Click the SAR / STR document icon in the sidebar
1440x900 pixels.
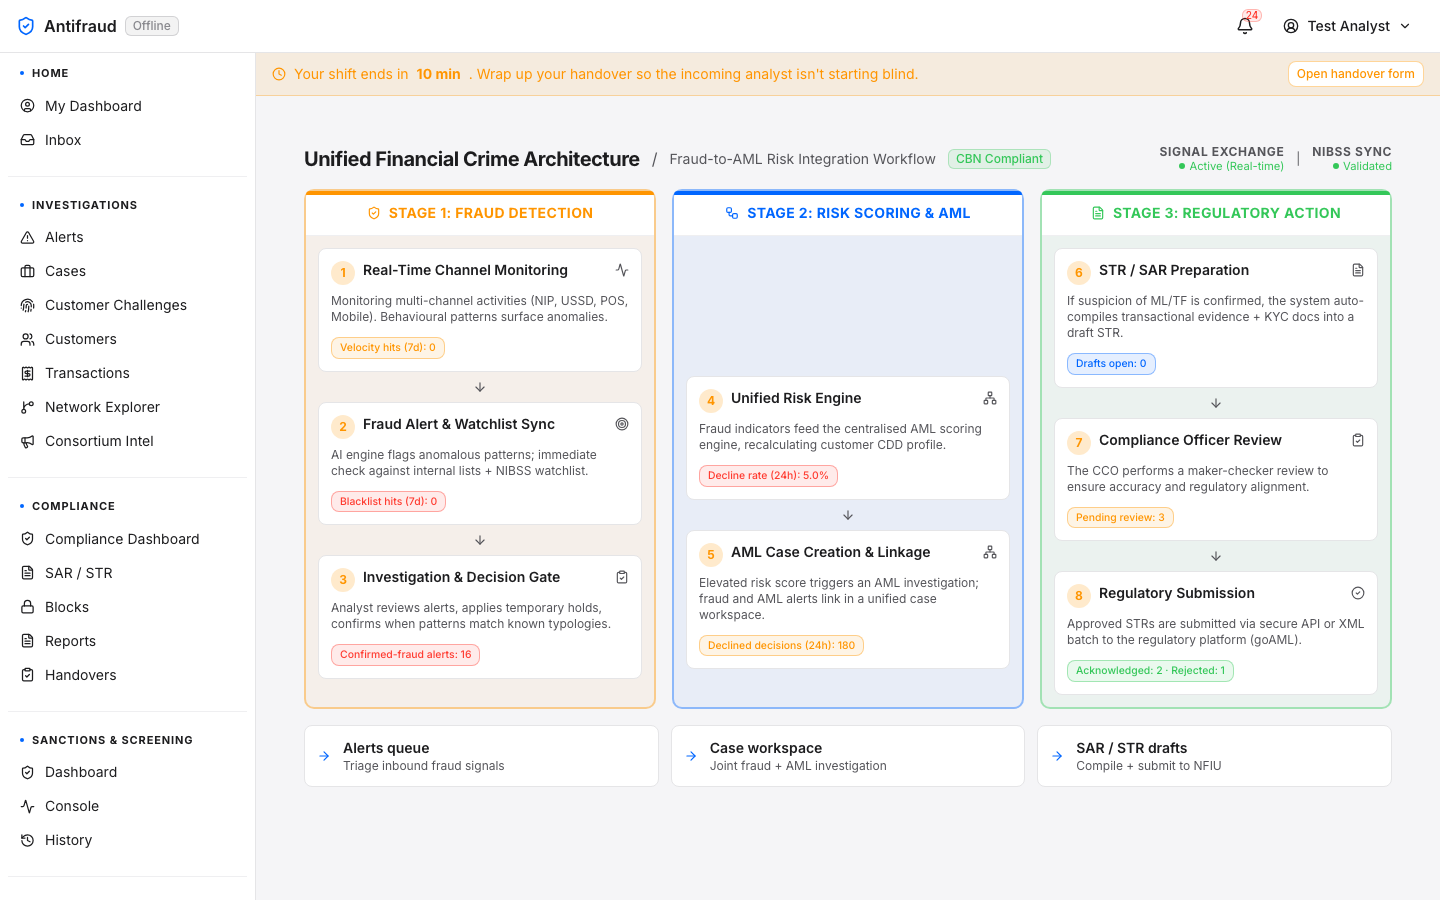pyautogui.click(x=28, y=573)
